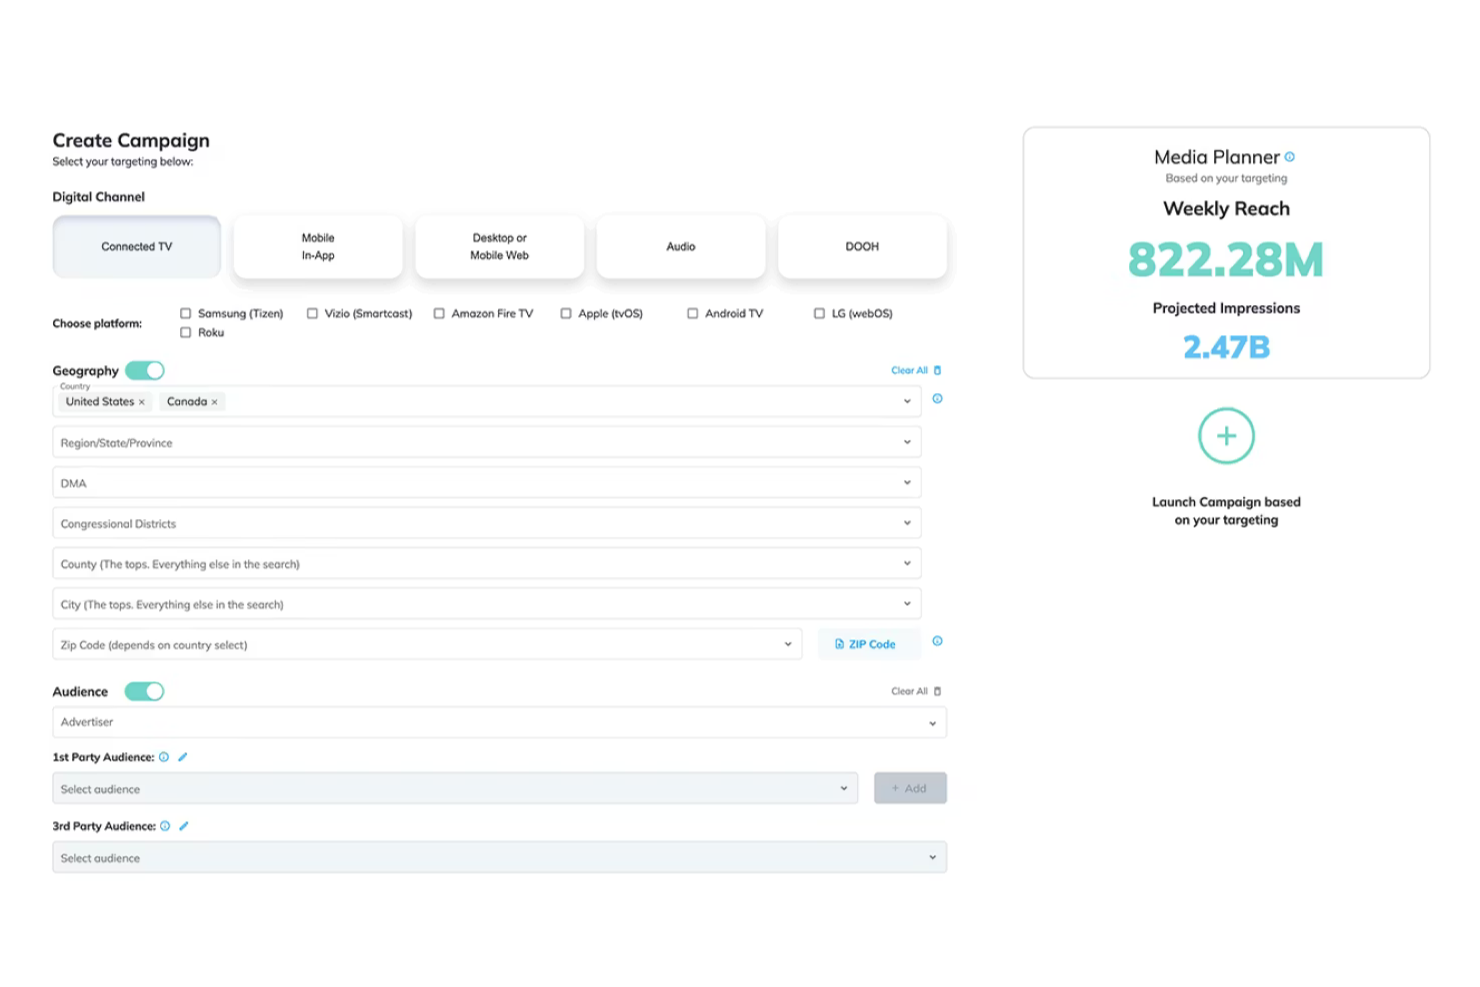
Task: Click the info icon next to Country selector
Action: click(x=937, y=398)
